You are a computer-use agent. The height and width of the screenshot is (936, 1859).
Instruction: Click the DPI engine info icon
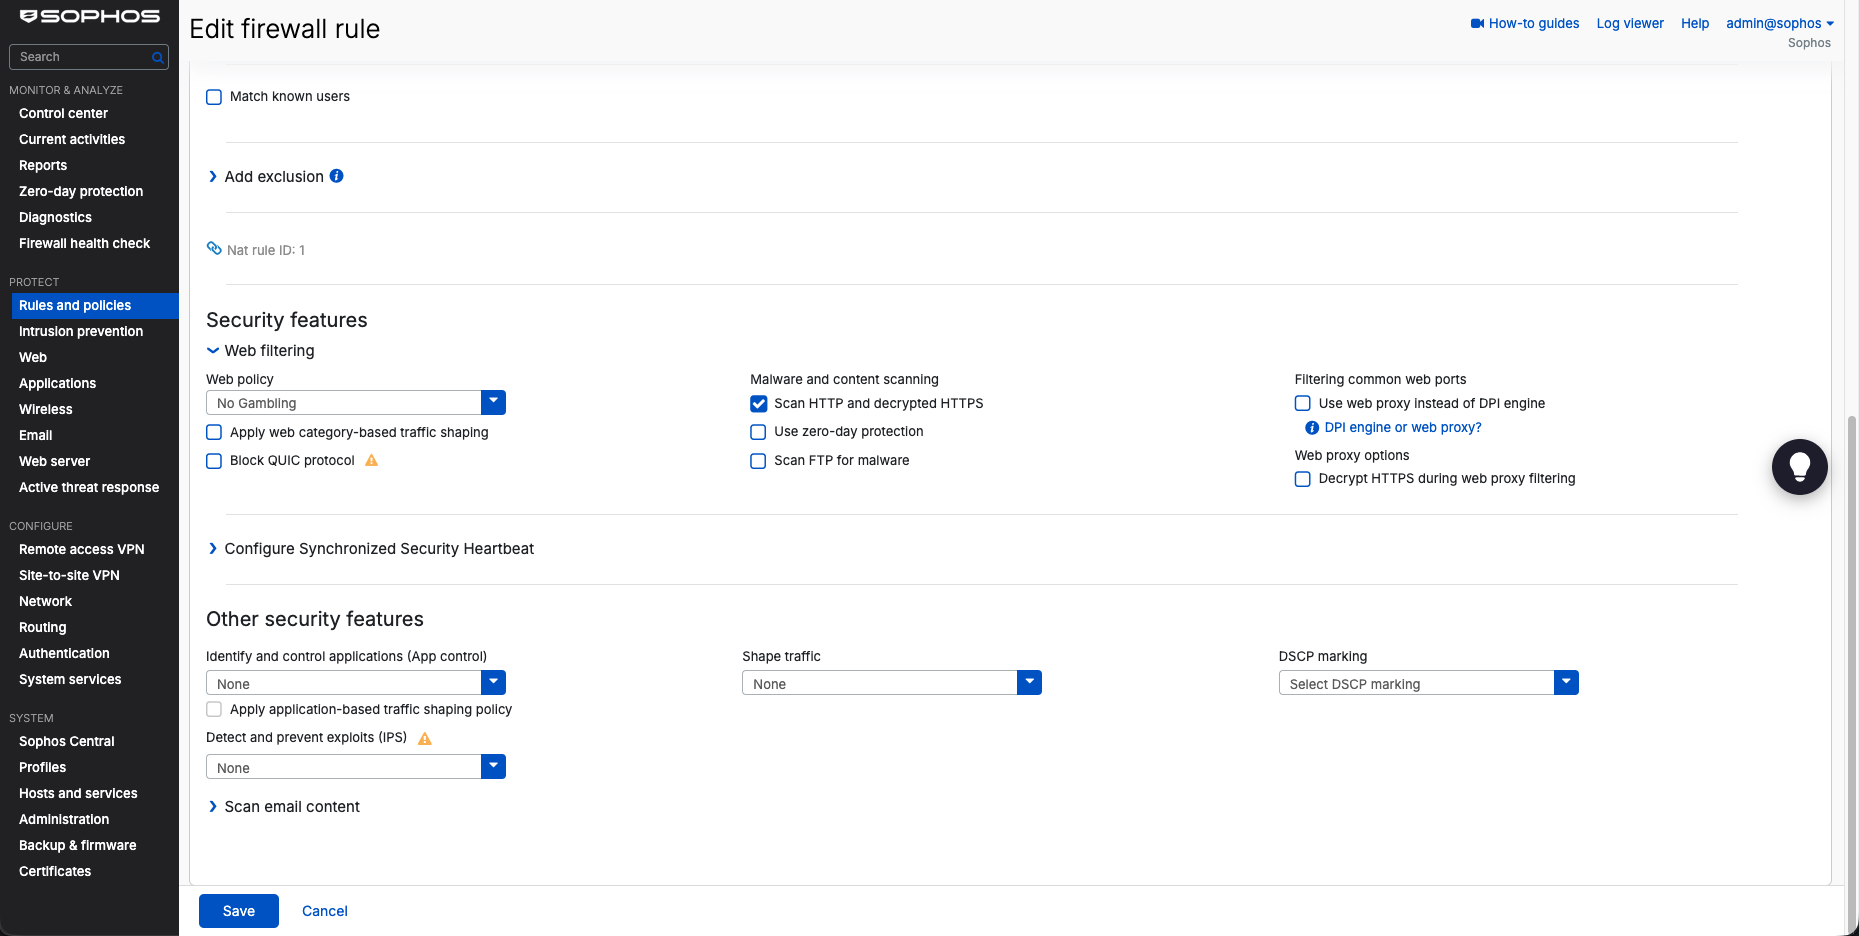pos(1312,428)
